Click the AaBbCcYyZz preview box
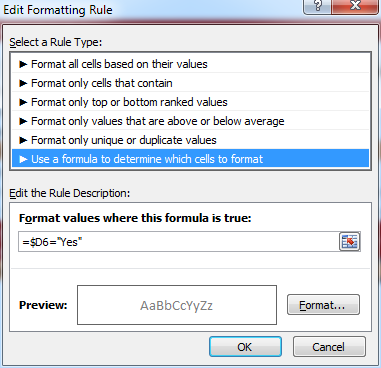Screen dimensions: 381x368 click(177, 305)
